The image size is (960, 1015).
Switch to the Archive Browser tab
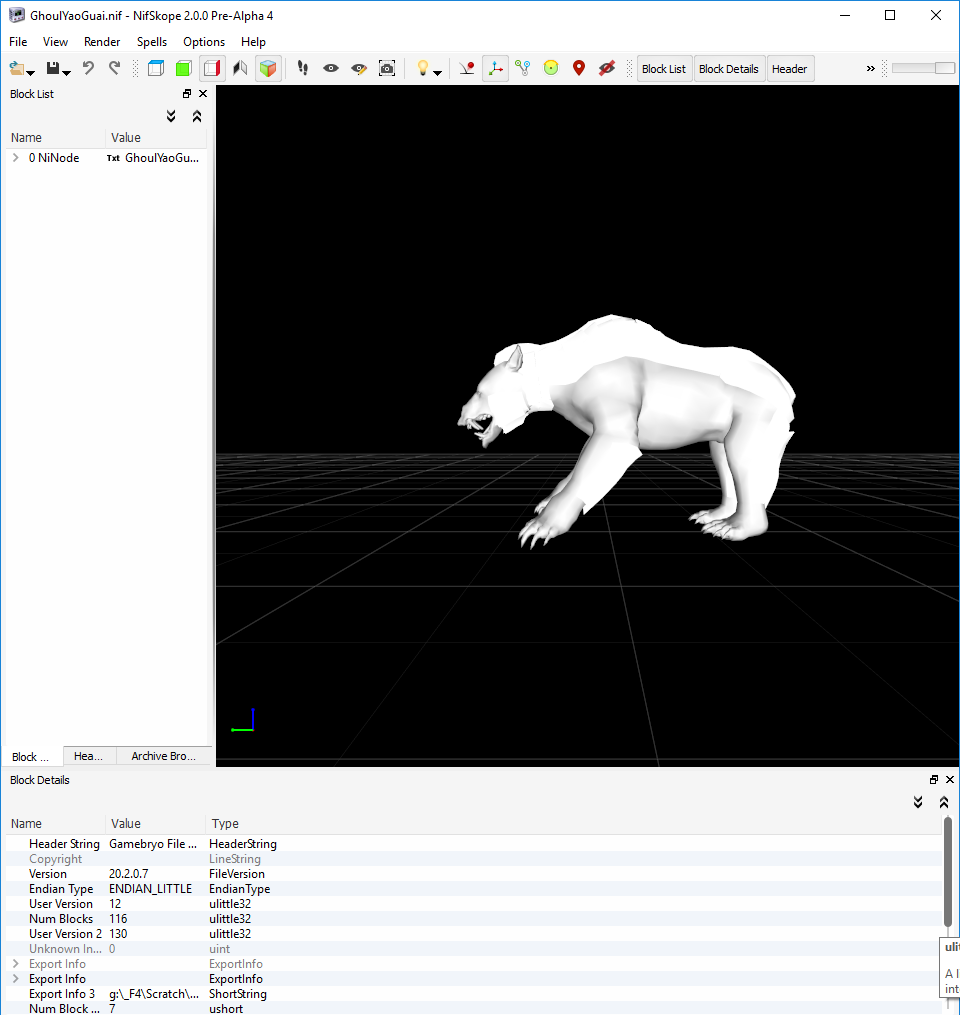pos(164,756)
